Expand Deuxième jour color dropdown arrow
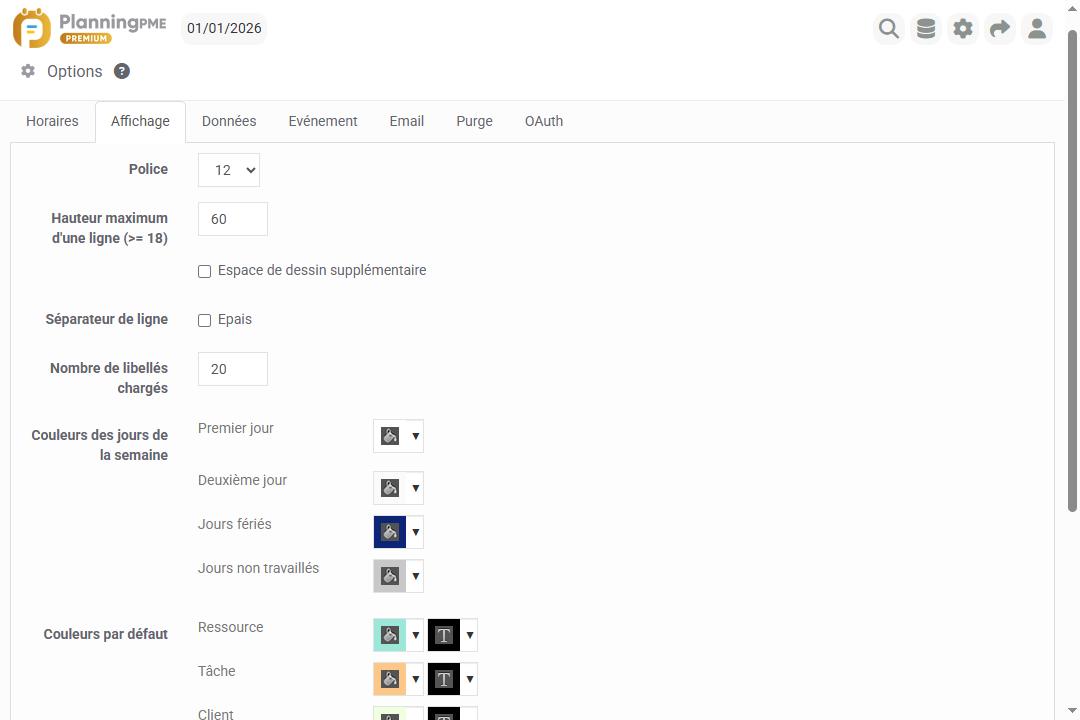 point(415,488)
